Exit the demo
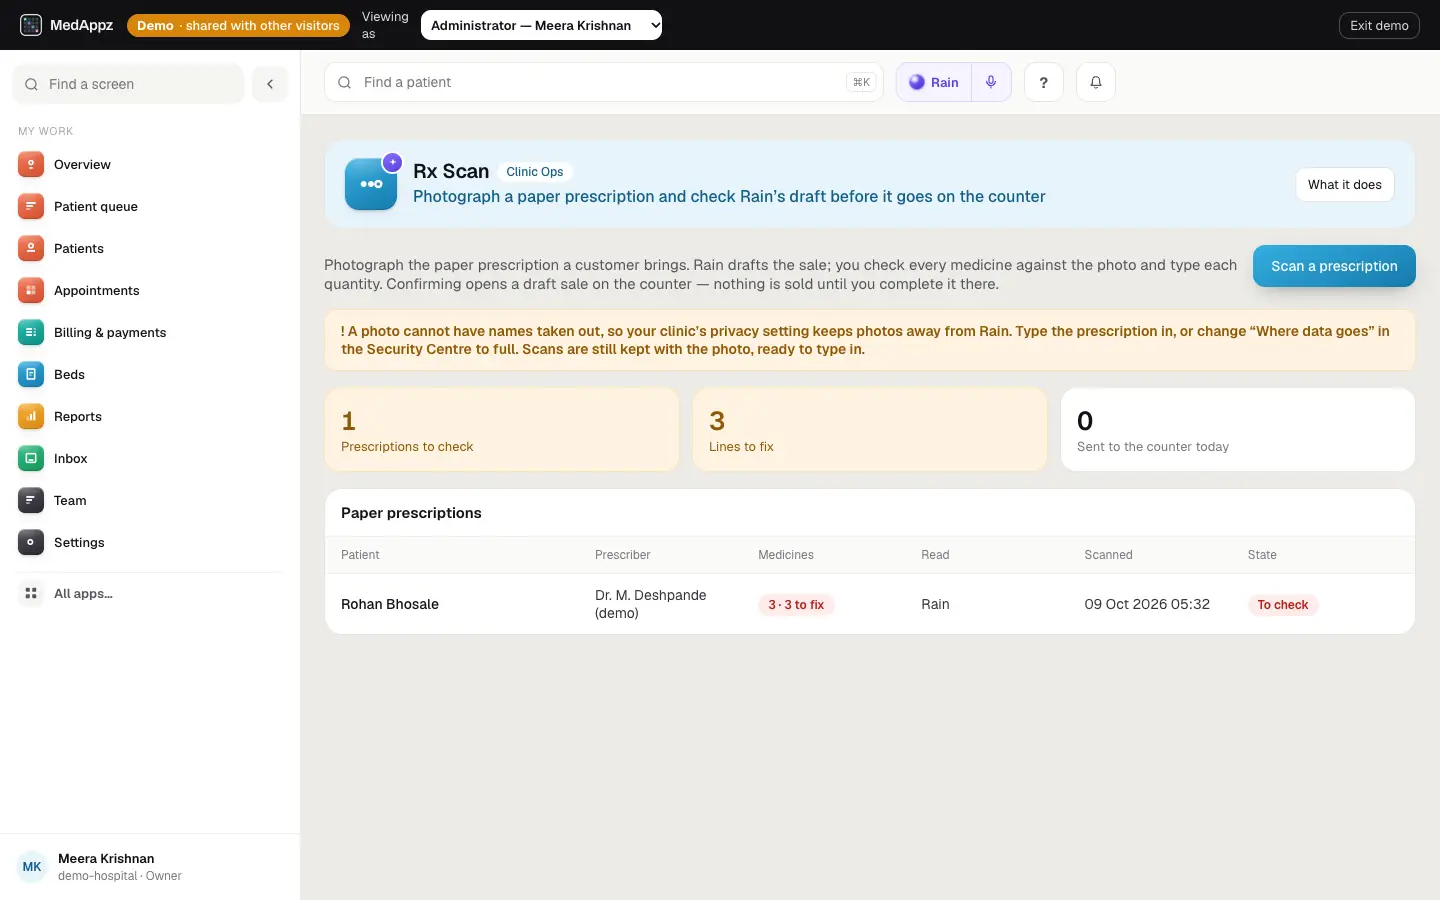This screenshot has height=900, width=1440. click(1379, 25)
